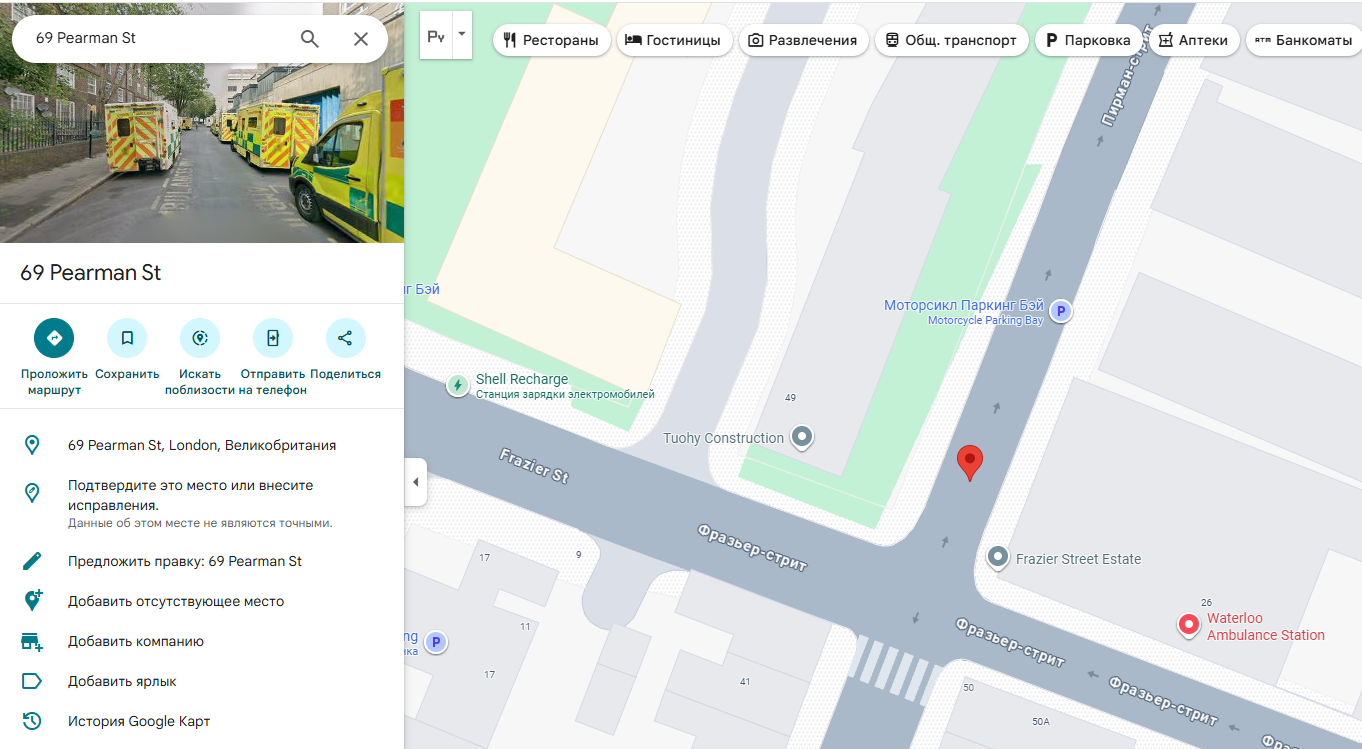The image size is (1362, 749).
Task: Click the add-missing-place pin icon
Action: click(32, 601)
